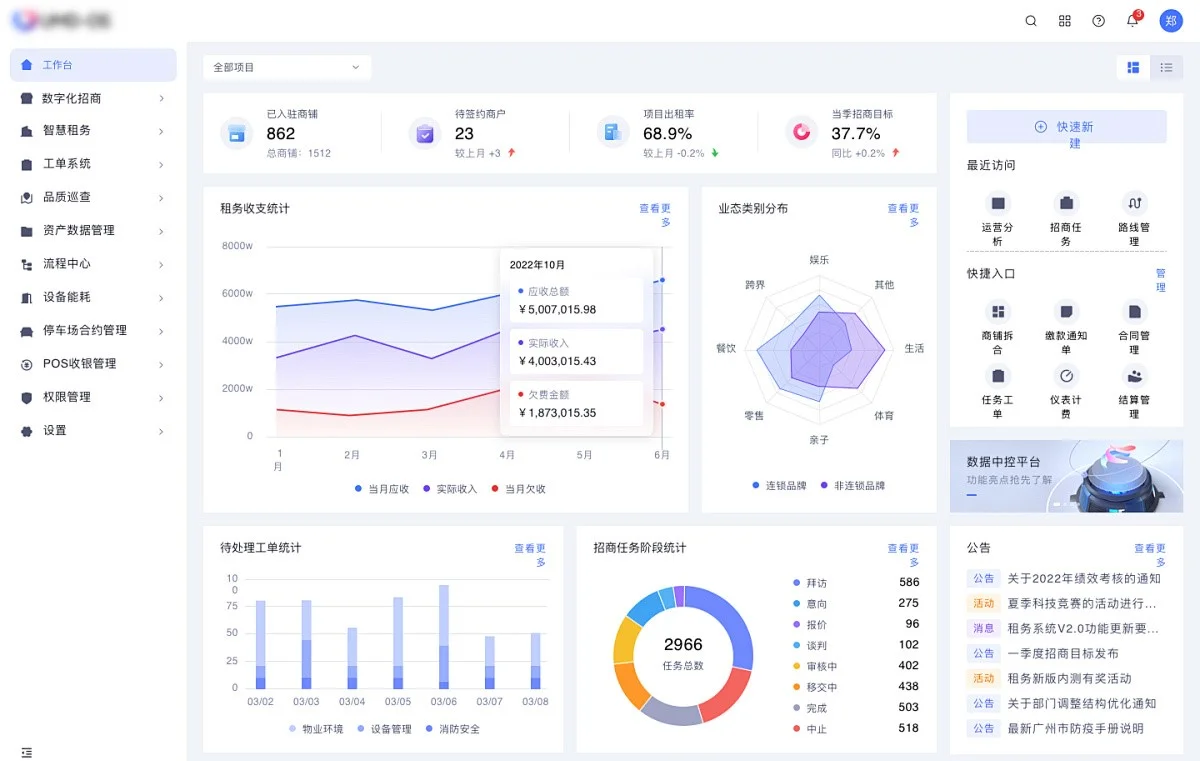Viewport: 1200px width, 761px height.
Task: Click 查看更多 in 待处理工单统计
Action: coord(532,555)
